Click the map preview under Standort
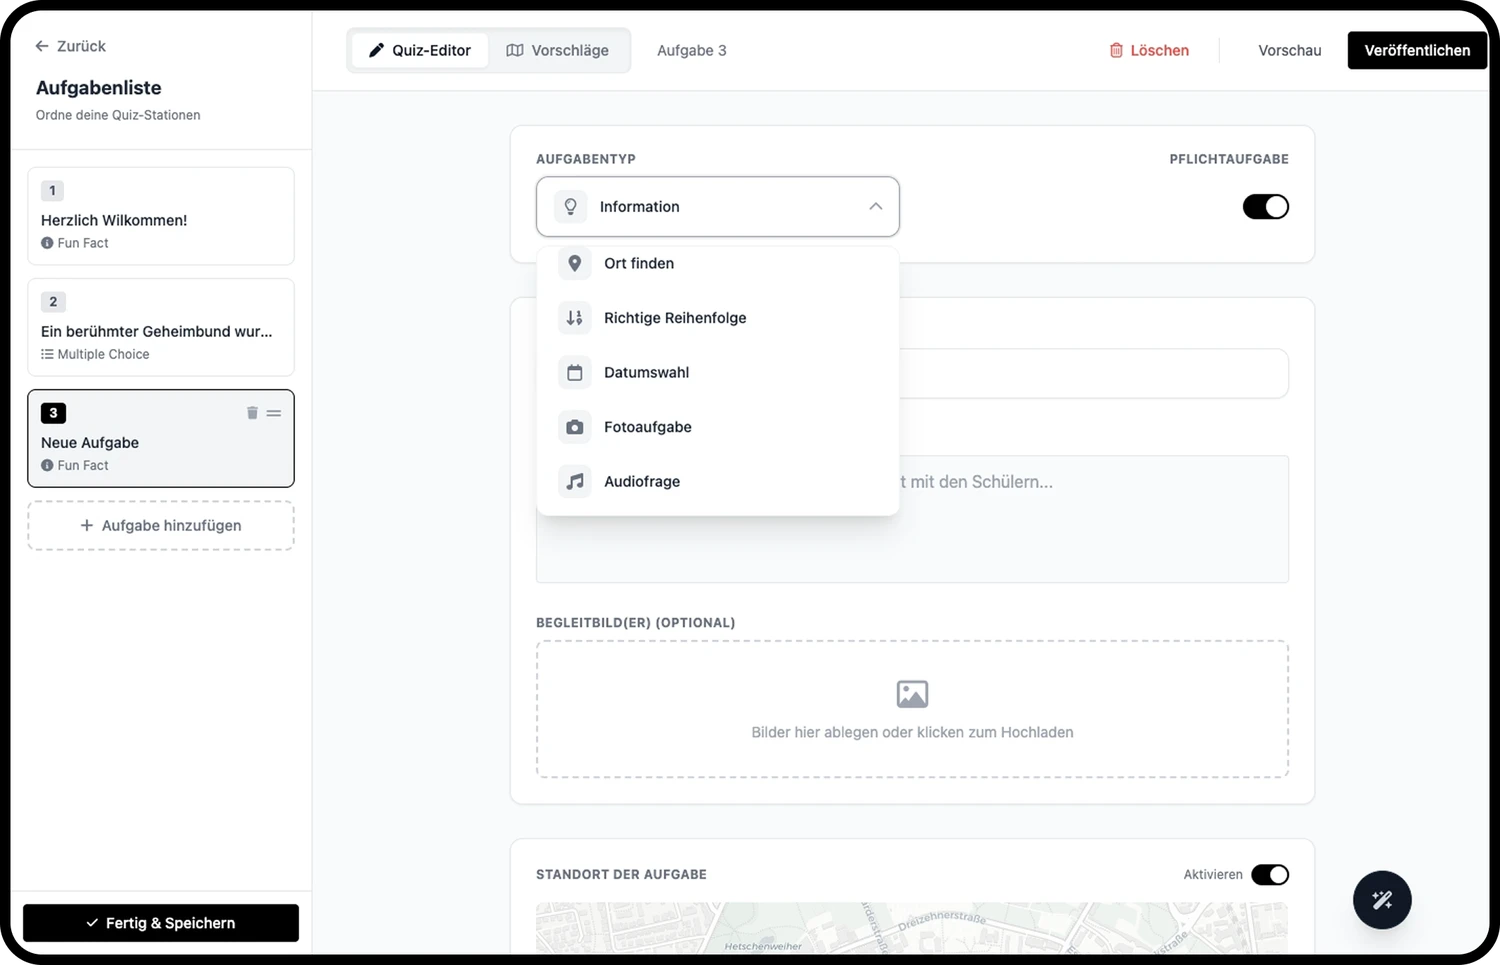Screen dimensions: 1500x965 (x=912, y=928)
